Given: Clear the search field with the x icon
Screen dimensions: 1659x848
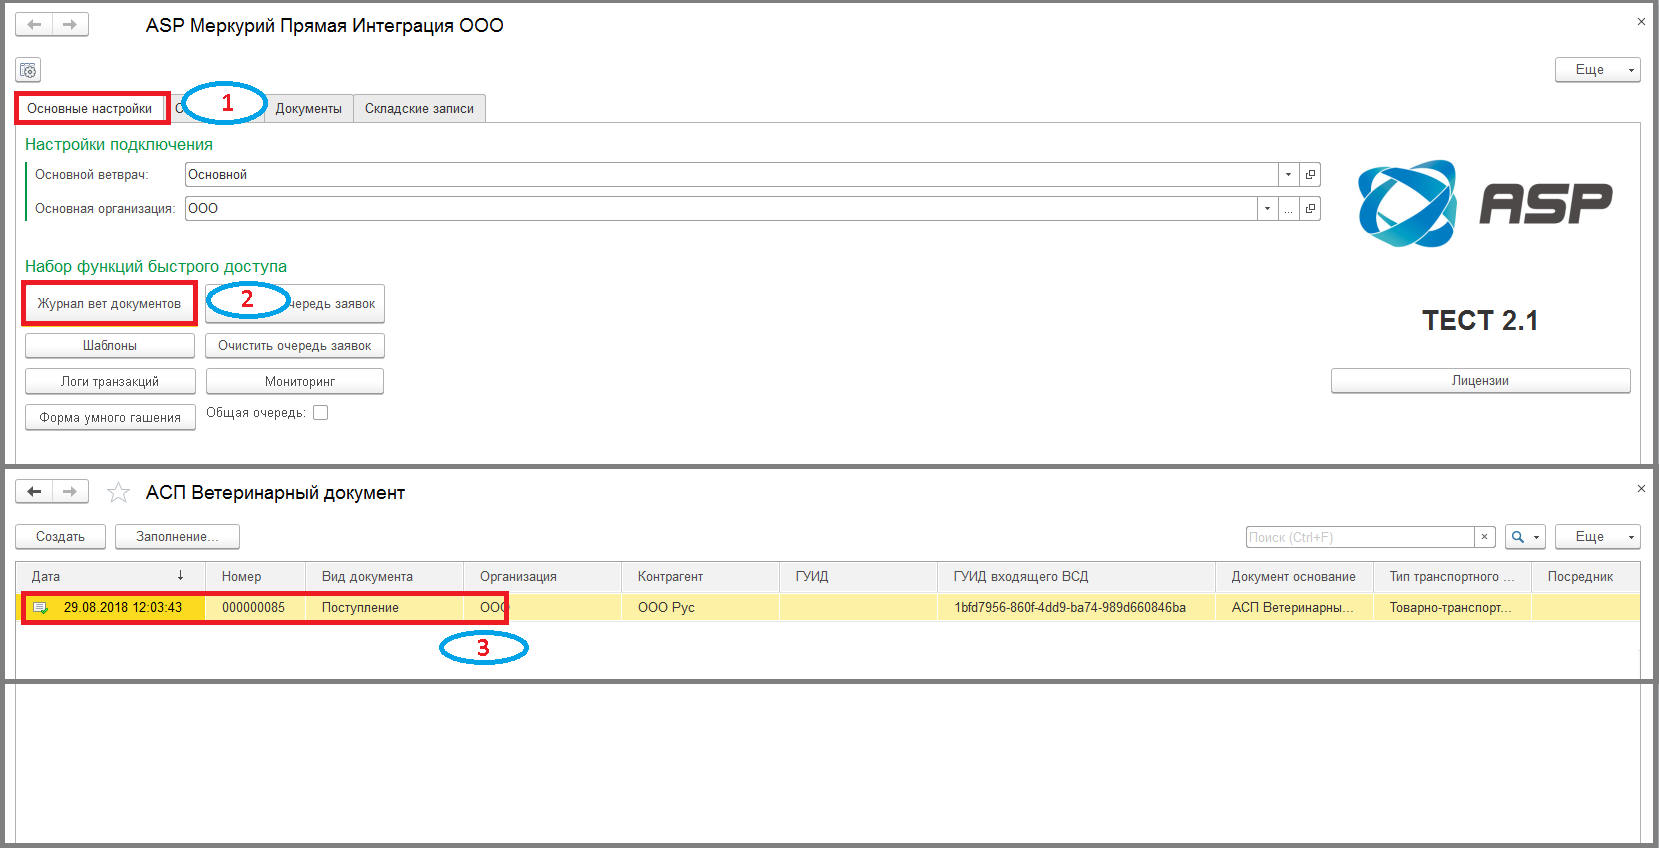Looking at the screenshot, I should coord(1485,537).
